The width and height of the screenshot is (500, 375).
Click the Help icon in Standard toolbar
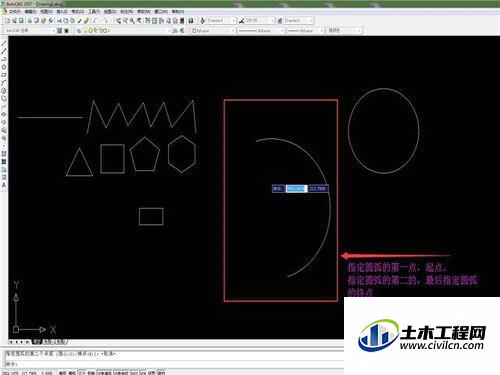coord(191,21)
